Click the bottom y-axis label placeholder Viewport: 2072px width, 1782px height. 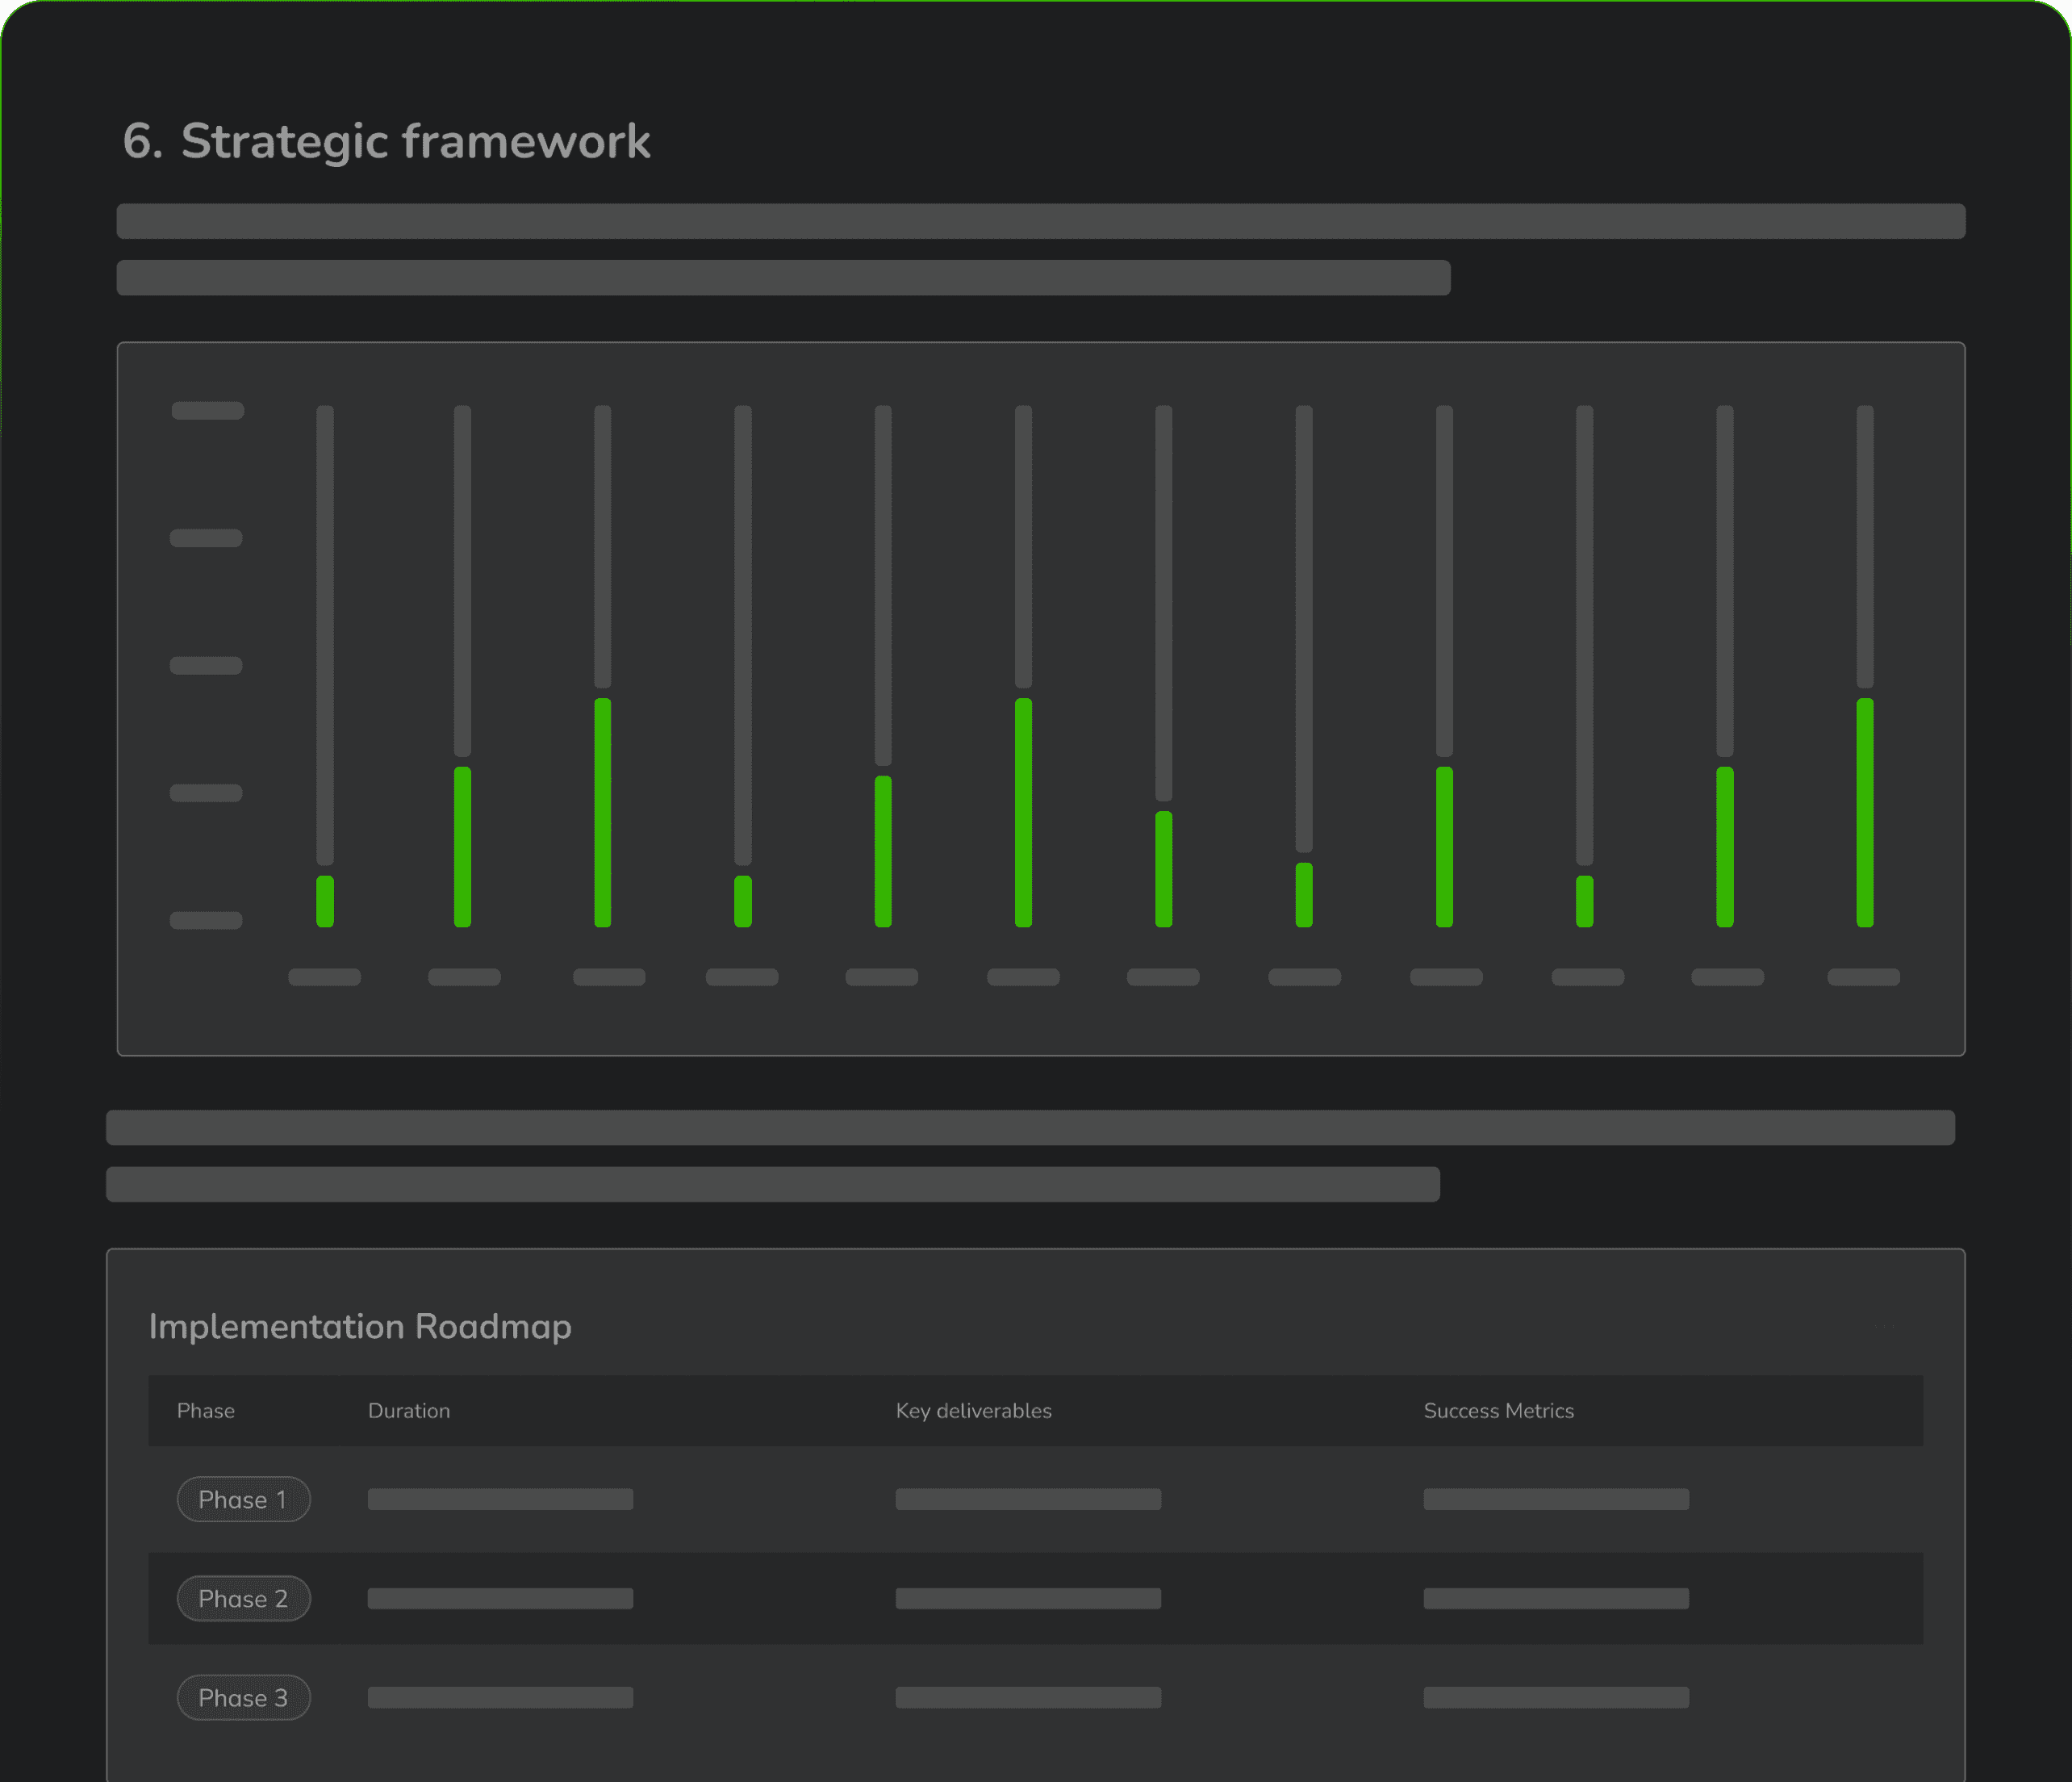(206, 920)
